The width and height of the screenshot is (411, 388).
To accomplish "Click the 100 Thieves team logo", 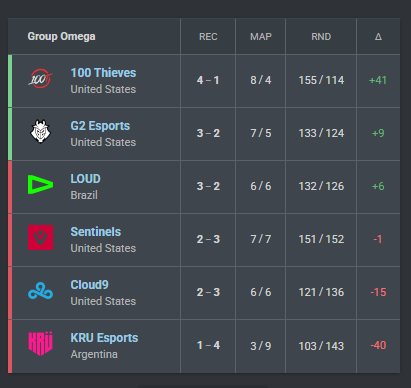I will click(40, 79).
